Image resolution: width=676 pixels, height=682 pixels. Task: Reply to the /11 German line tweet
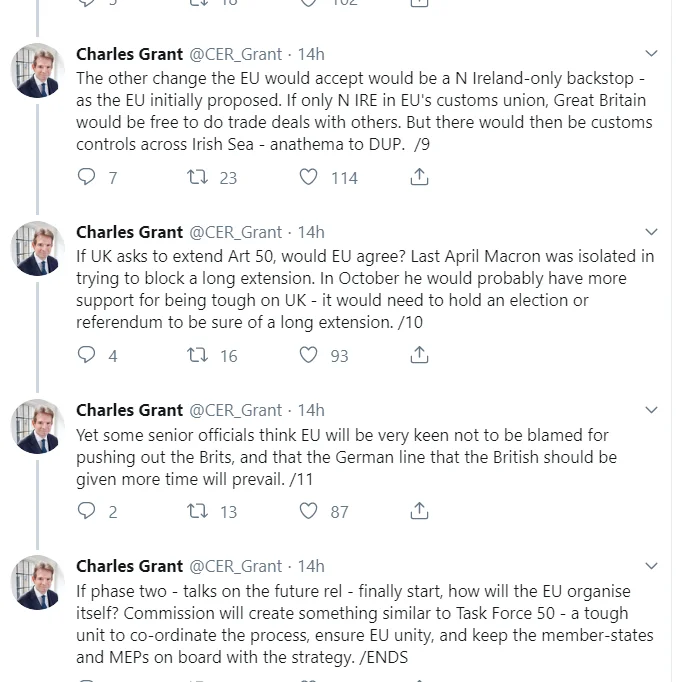pos(86,511)
